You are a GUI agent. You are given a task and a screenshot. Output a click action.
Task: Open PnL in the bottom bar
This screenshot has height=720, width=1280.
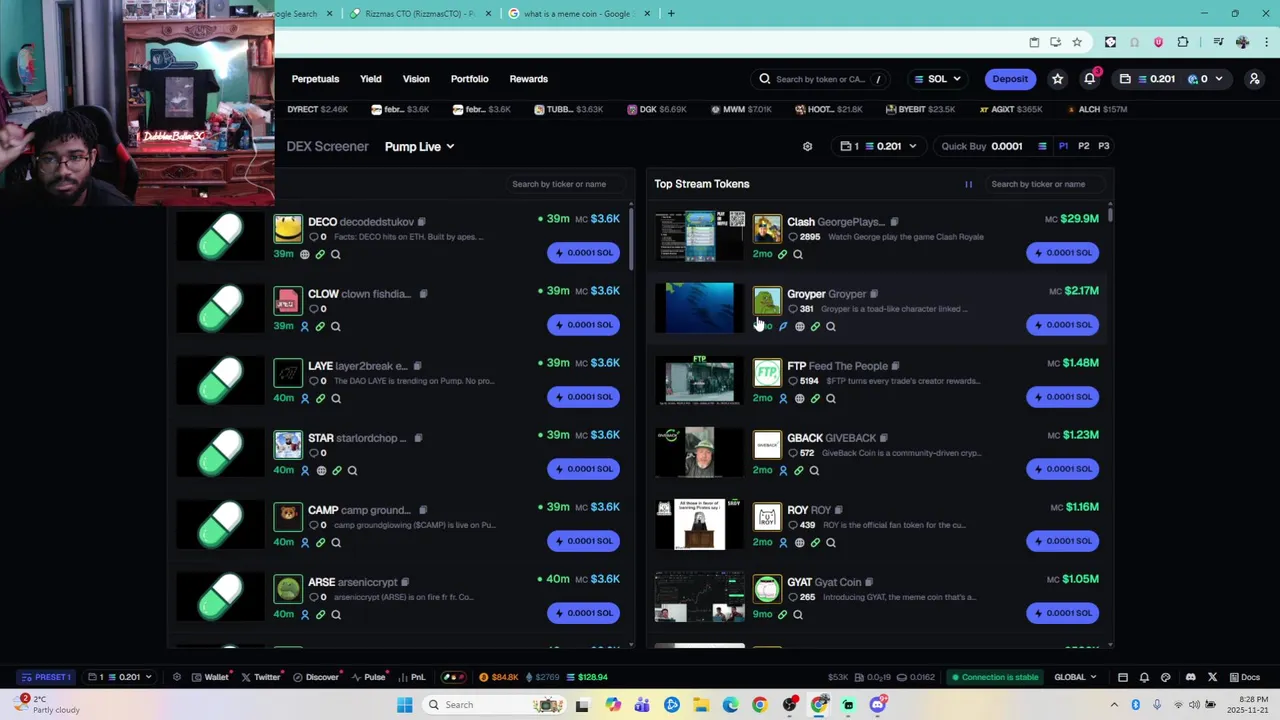point(412,677)
